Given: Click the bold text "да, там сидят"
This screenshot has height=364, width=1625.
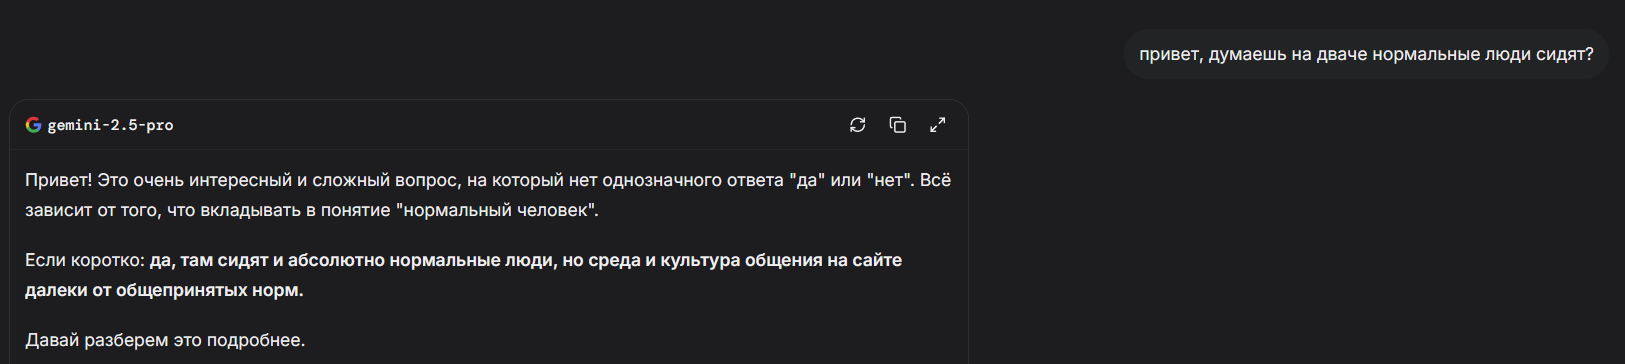Looking at the screenshot, I should click(209, 260).
